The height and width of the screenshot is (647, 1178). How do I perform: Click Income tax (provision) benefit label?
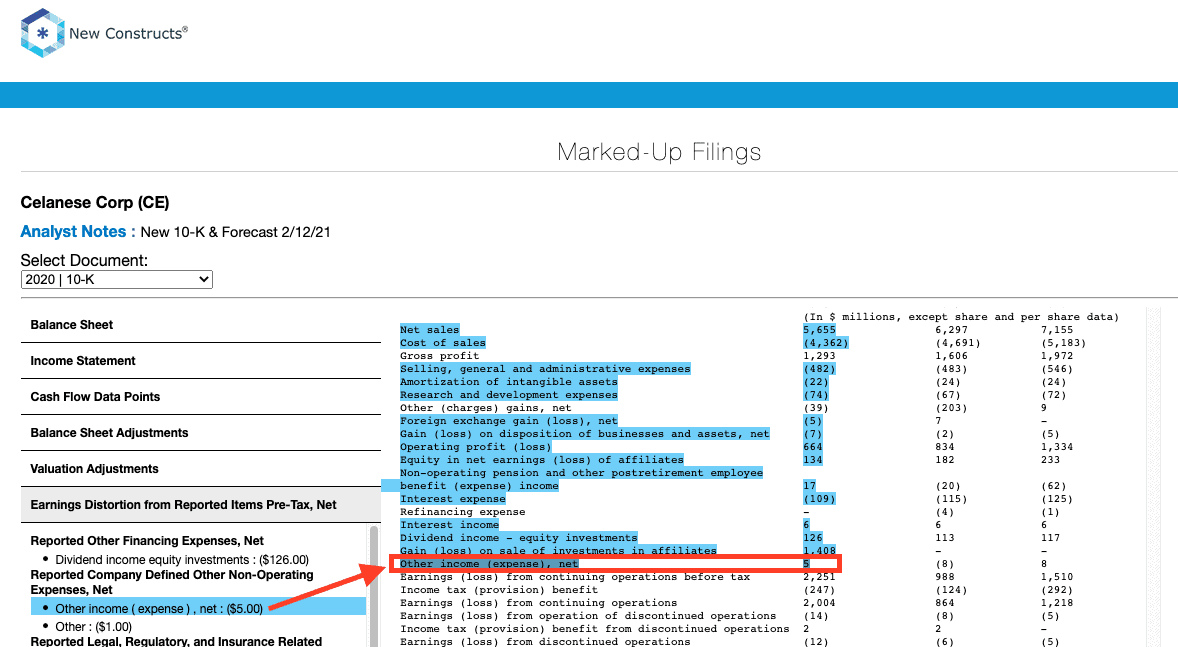499,591
